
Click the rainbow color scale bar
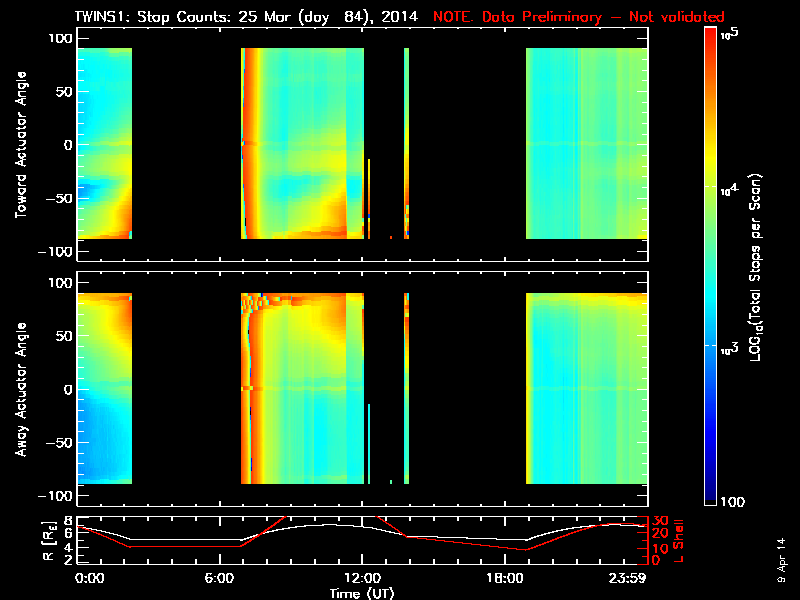coord(711,266)
